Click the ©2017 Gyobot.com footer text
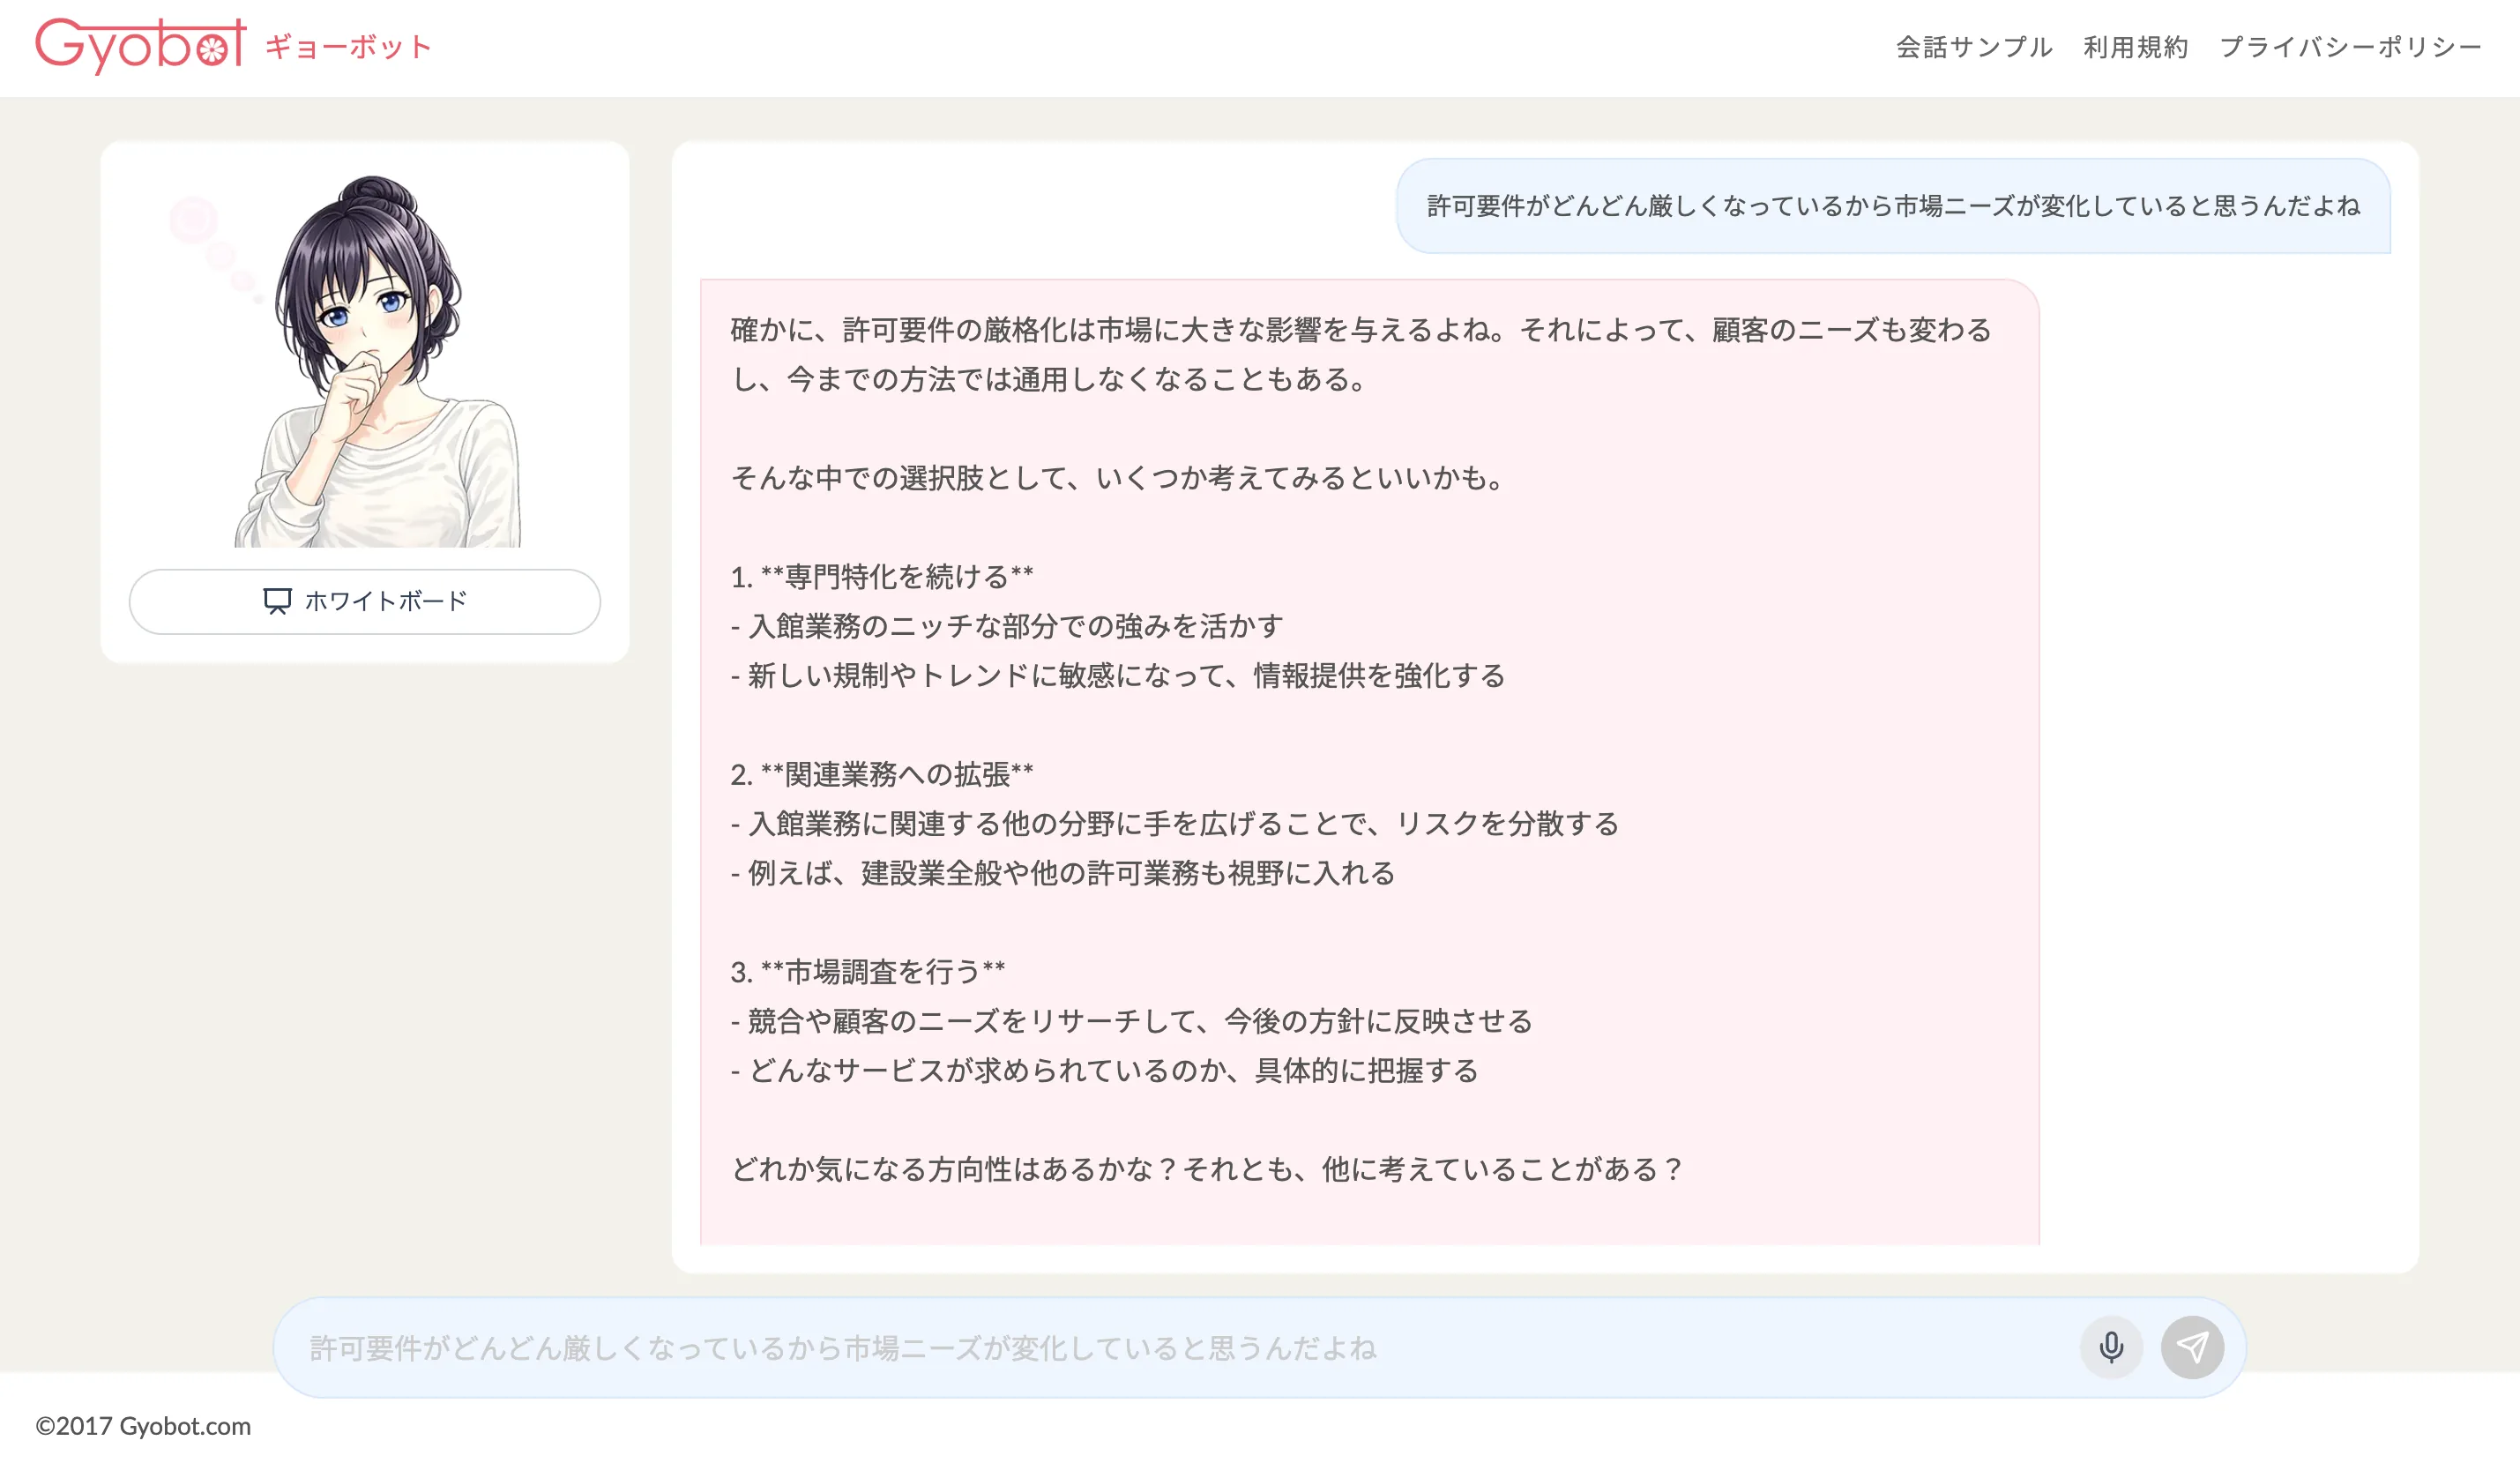The height and width of the screenshot is (1478, 2520). (x=143, y=1425)
